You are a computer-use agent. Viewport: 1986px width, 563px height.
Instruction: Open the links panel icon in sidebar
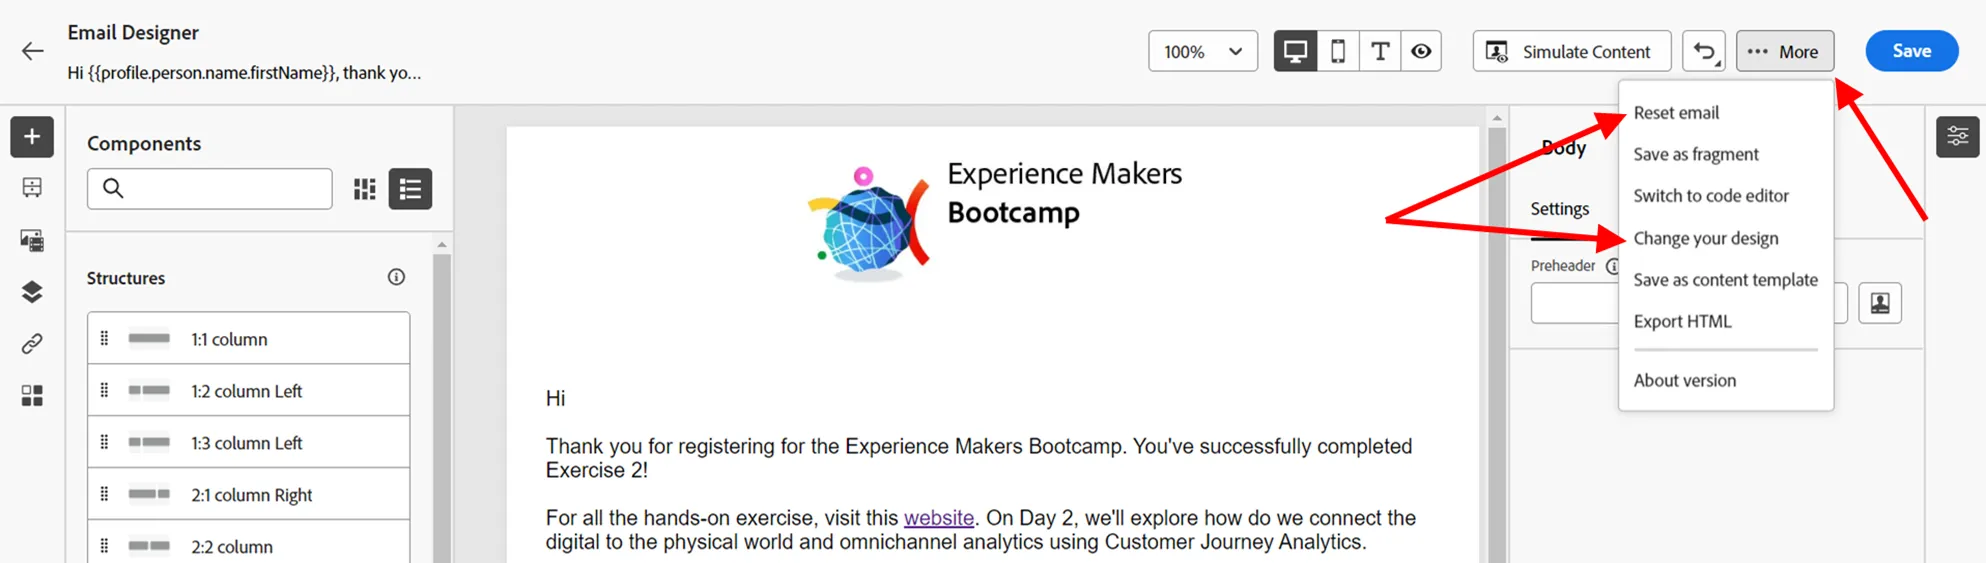point(32,344)
